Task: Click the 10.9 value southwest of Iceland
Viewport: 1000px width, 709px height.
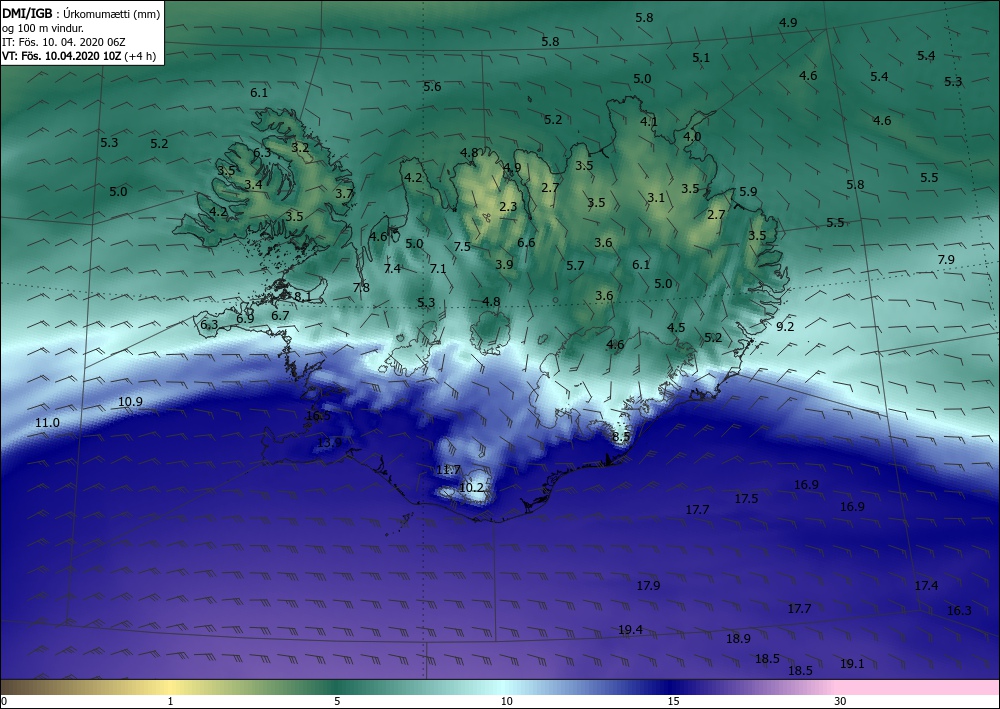Action: (x=131, y=402)
